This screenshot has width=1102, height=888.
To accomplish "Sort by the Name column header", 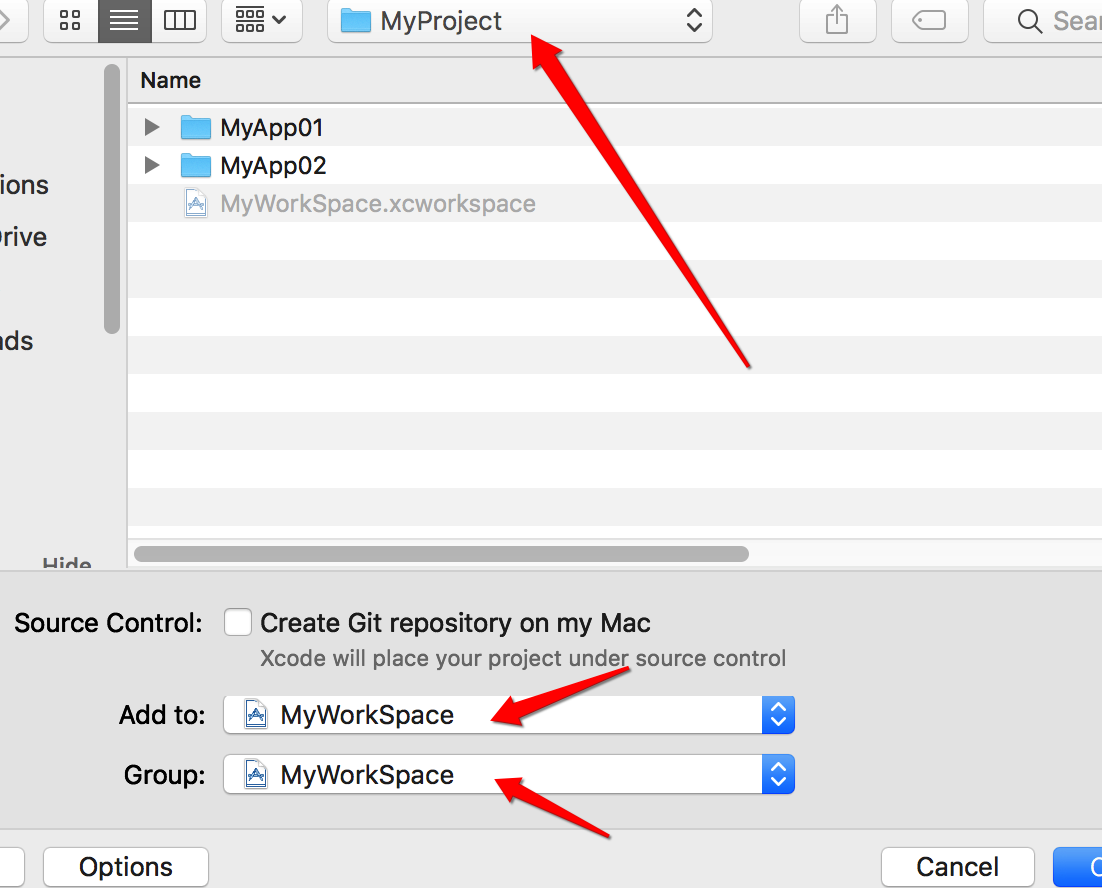I will pyautogui.click(x=171, y=80).
